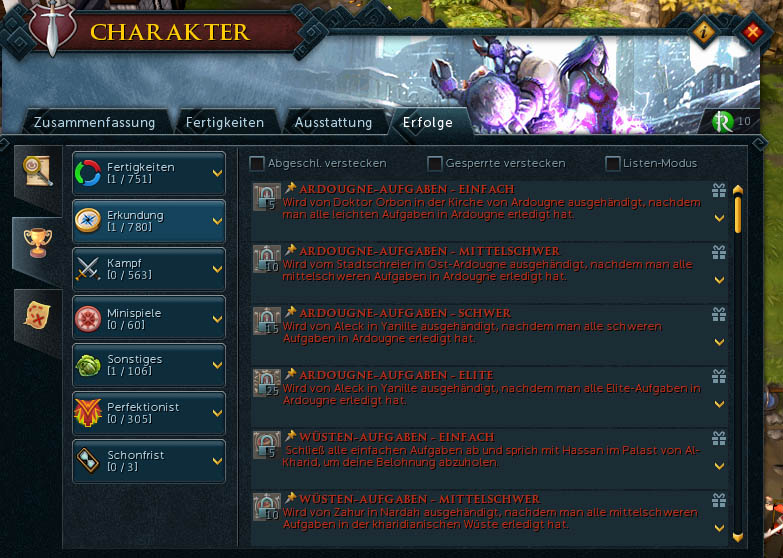Click gift reward icon for Ardougne-Aufgaben Einfach
This screenshot has width=783, height=558.
click(719, 190)
